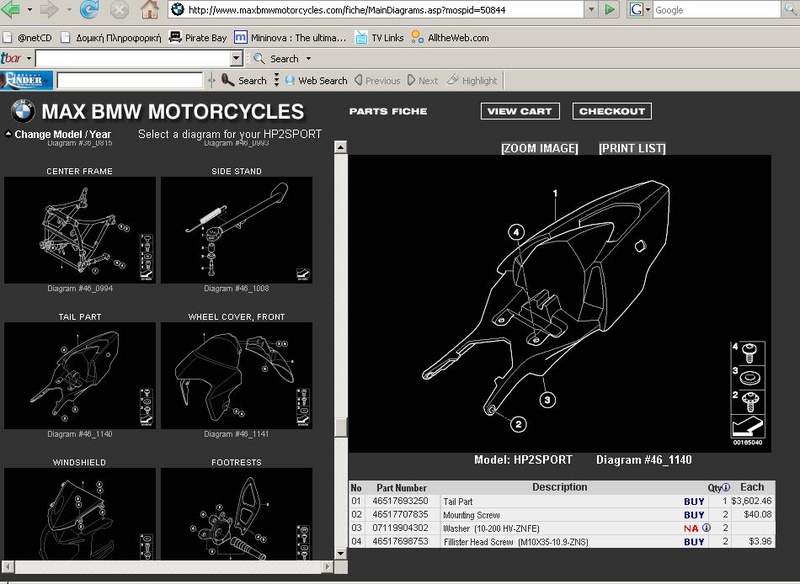Viewport: 800px width, 584px height.
Task: Click callout number 2 on diagram
Action: [518, 424]
